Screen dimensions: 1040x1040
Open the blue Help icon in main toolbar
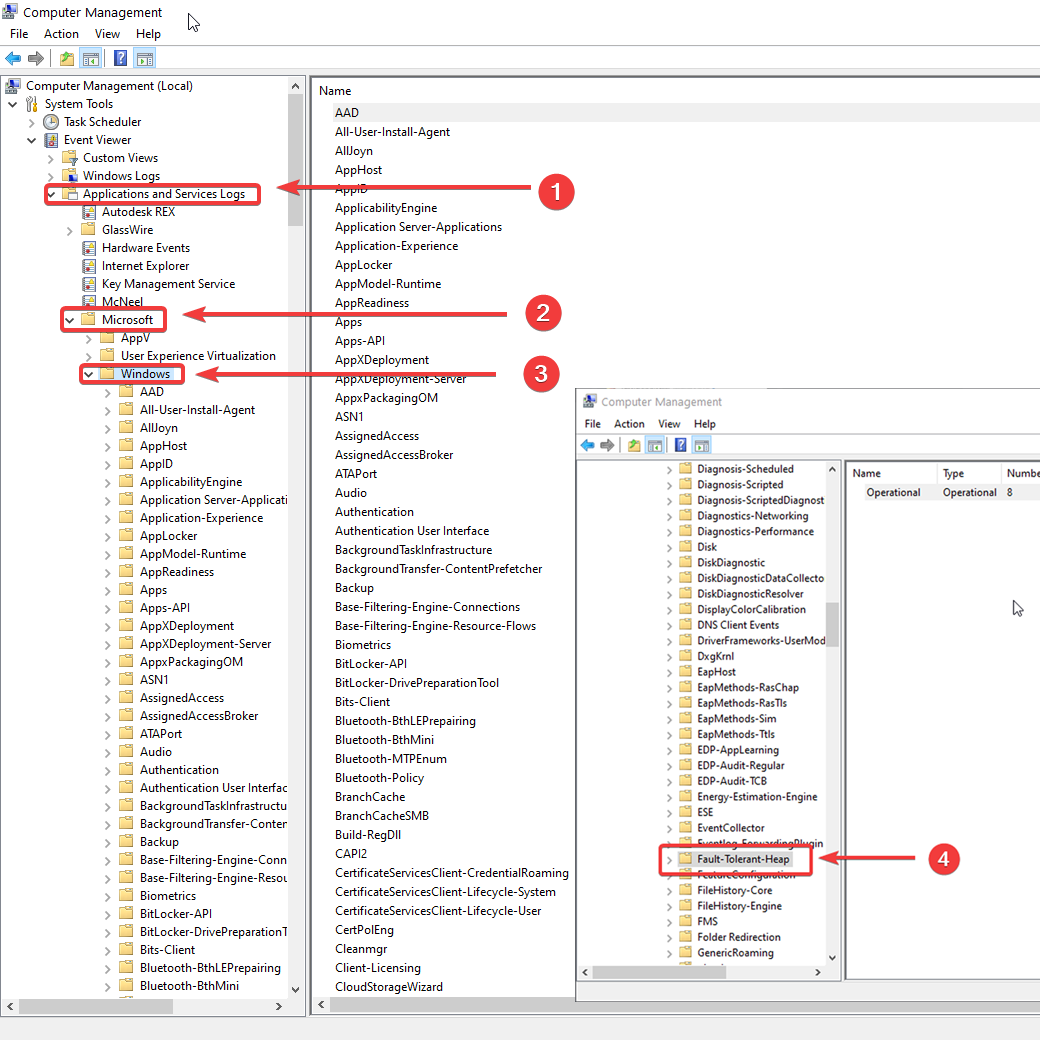[120, 59]
